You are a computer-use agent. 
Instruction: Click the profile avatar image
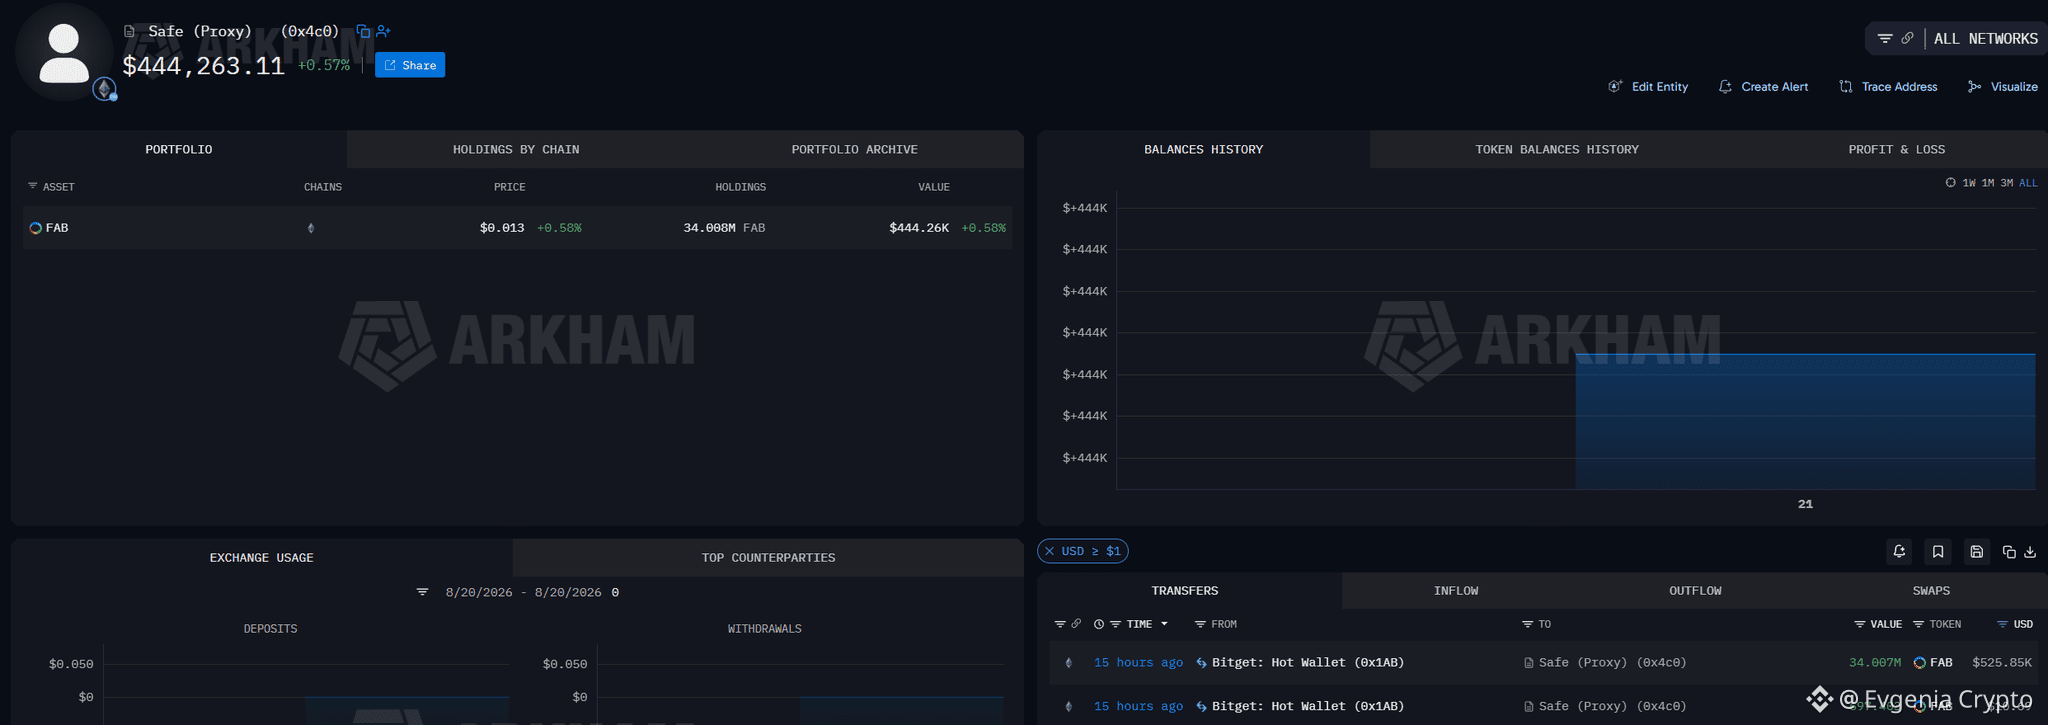pyautogui.click(x=64, y=54)
